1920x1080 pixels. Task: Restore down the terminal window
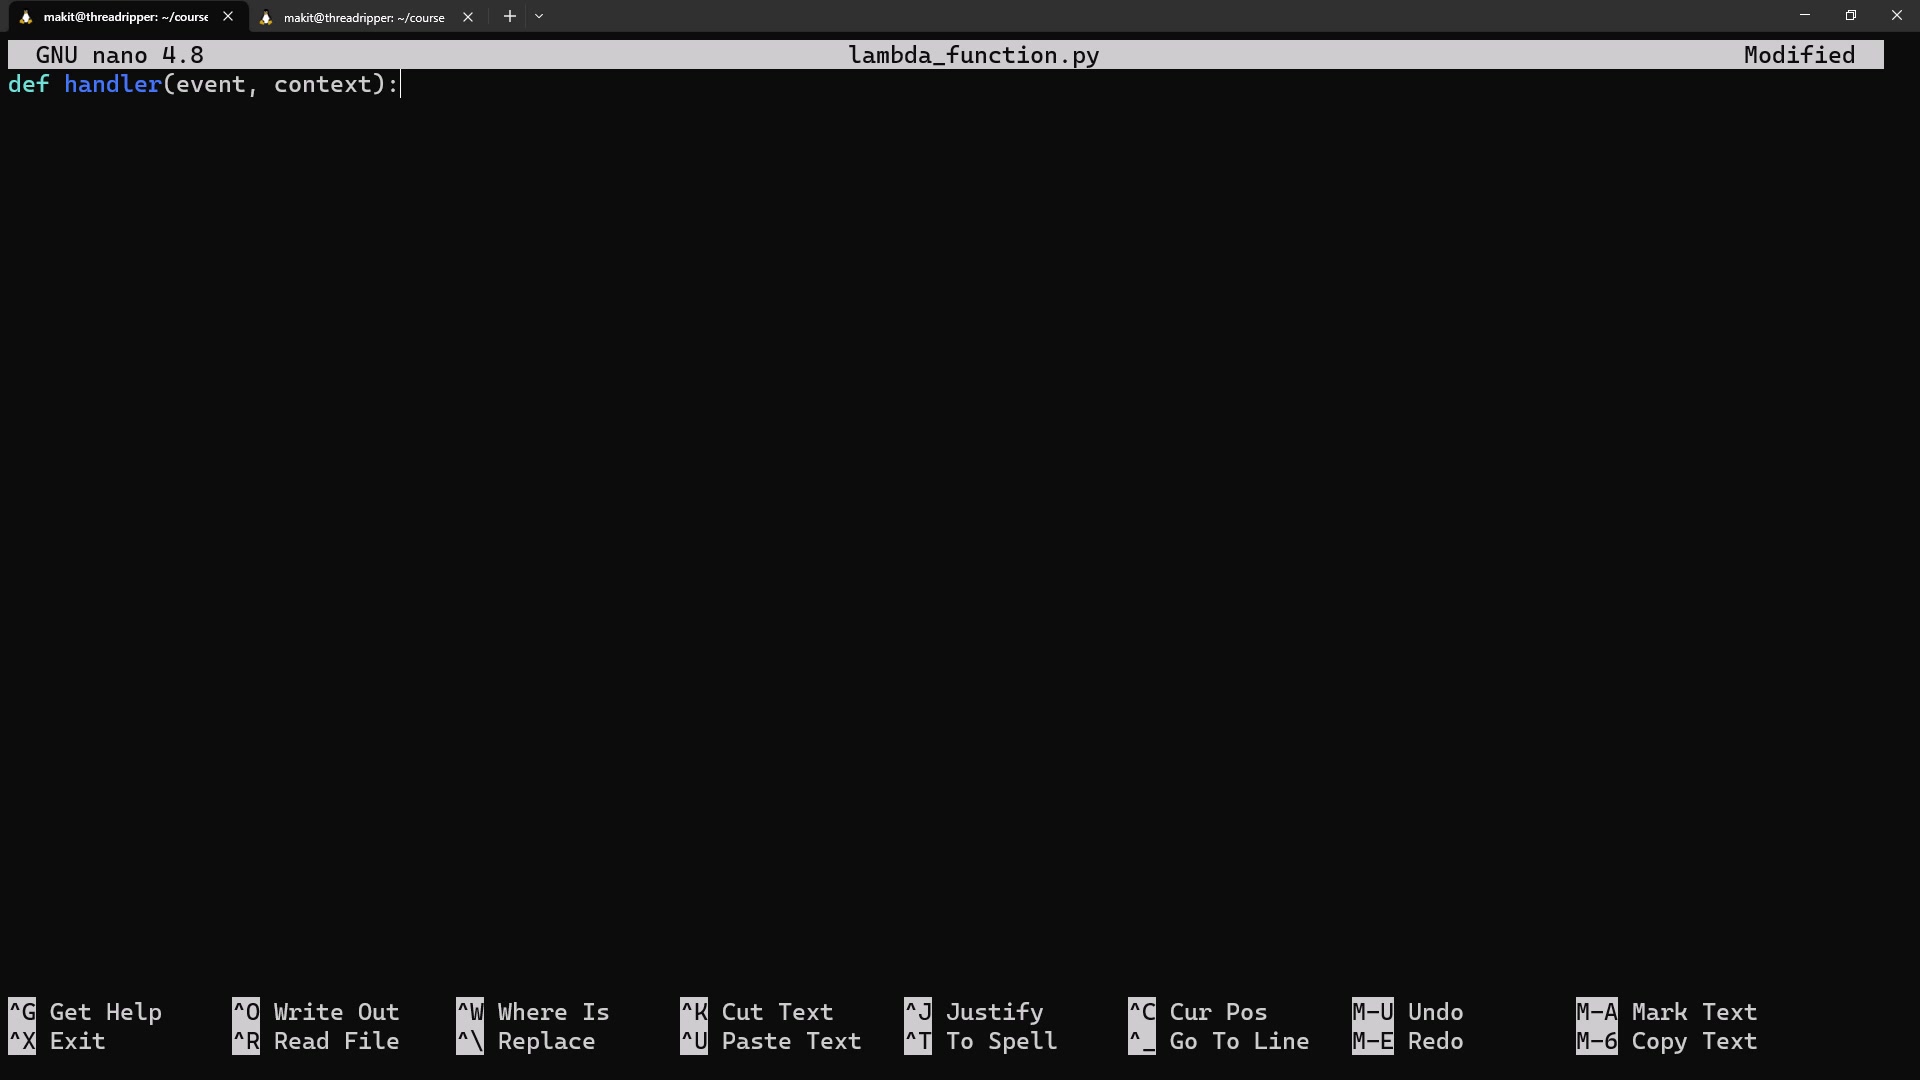click(x=1850, y=16)
